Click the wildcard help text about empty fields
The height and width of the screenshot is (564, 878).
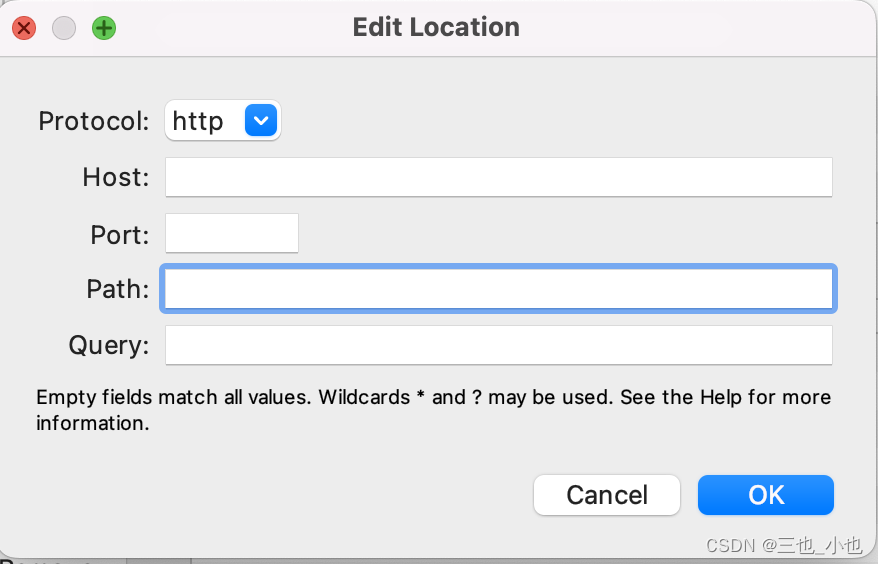(x=434, y=410)
